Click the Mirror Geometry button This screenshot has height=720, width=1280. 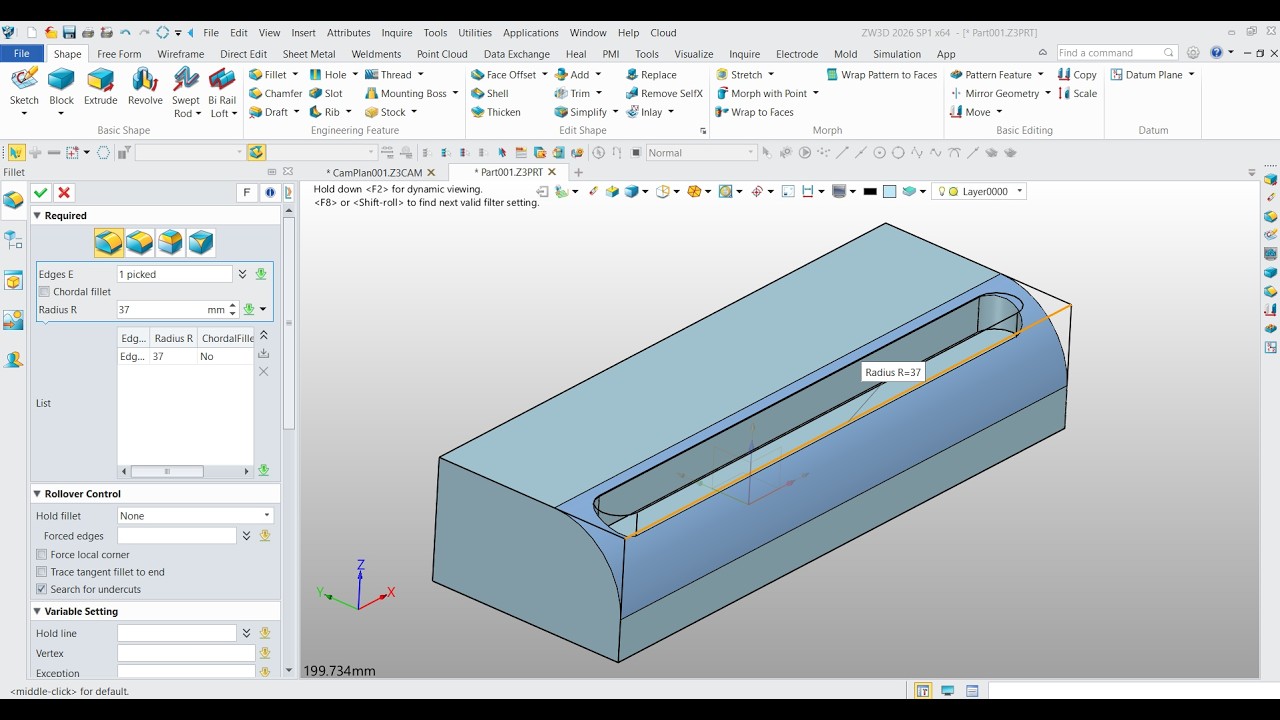(994, 93)
